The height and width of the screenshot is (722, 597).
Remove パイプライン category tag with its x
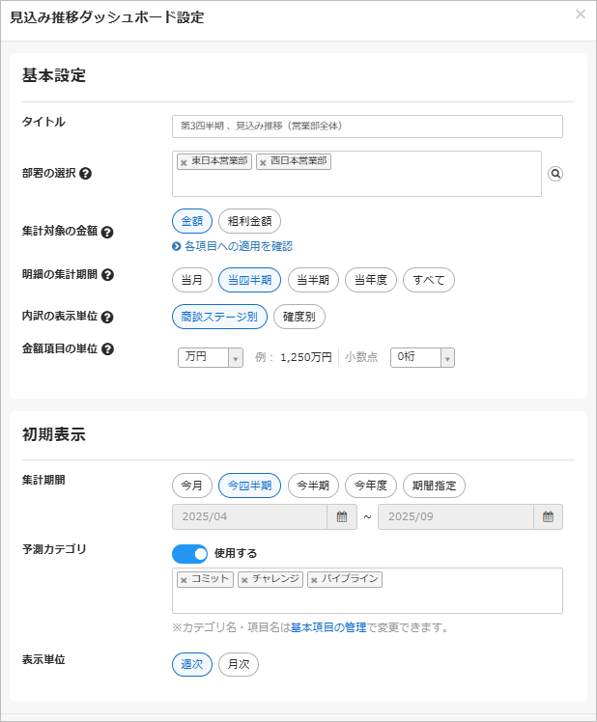click(x=314, y=580)
